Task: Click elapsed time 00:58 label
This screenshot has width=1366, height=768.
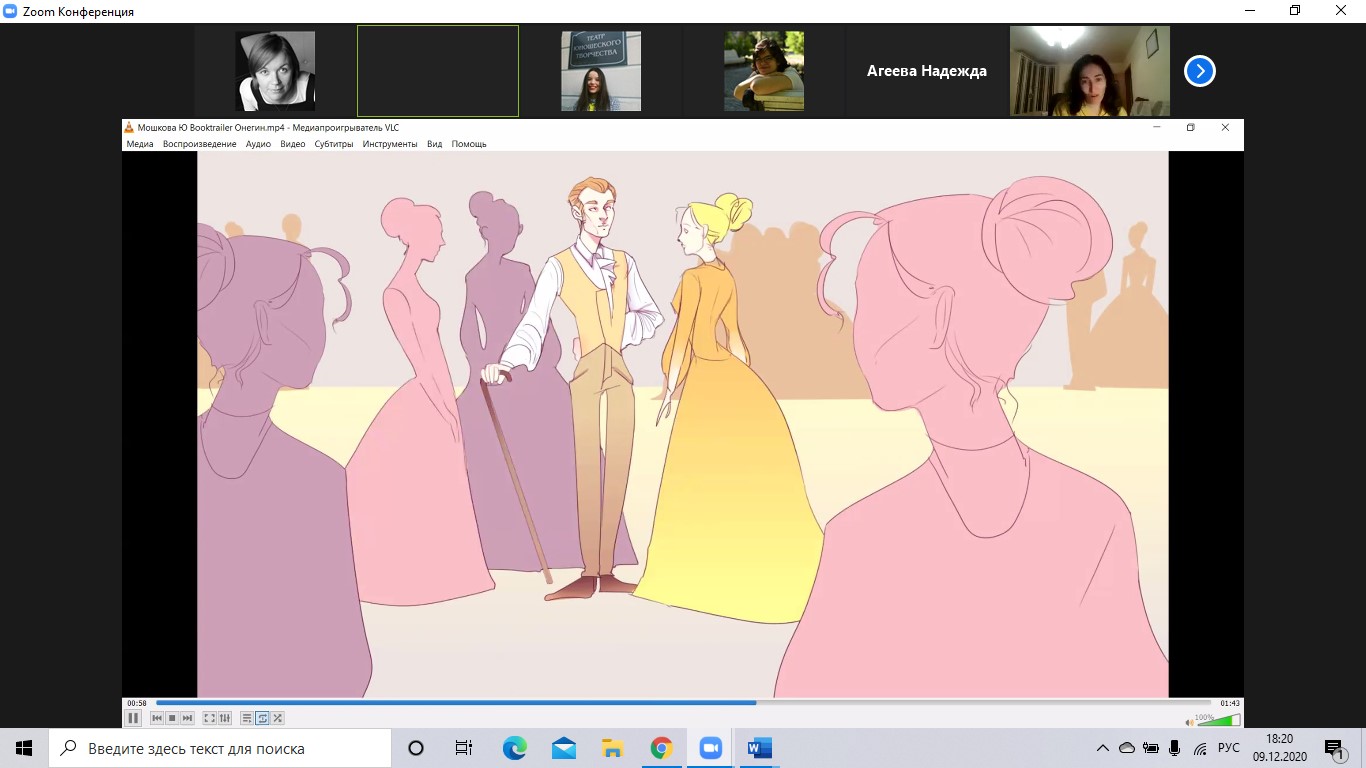Action: (x=136, y=703)
